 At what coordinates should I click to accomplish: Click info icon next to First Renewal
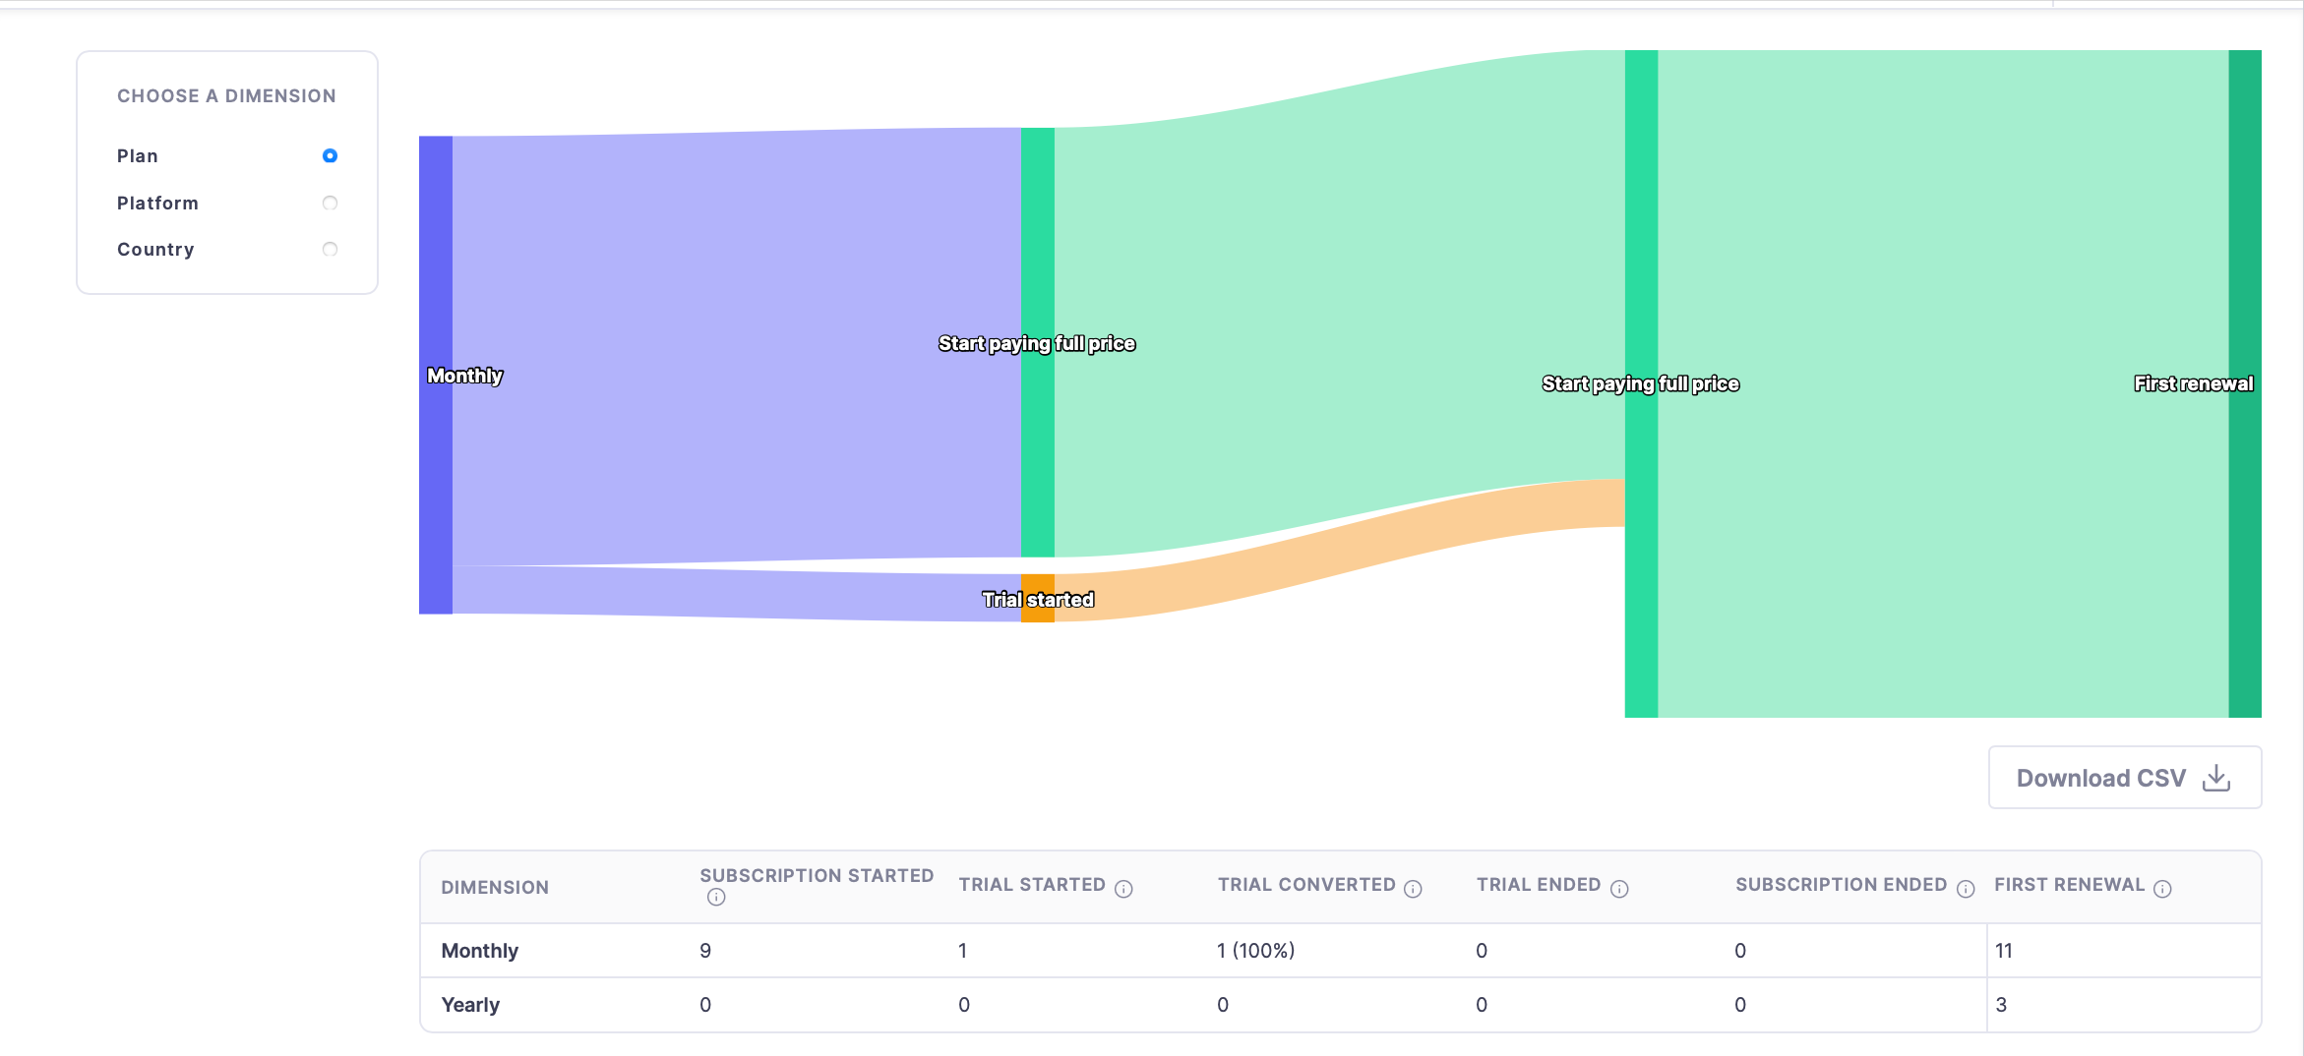coord(2162,888)
